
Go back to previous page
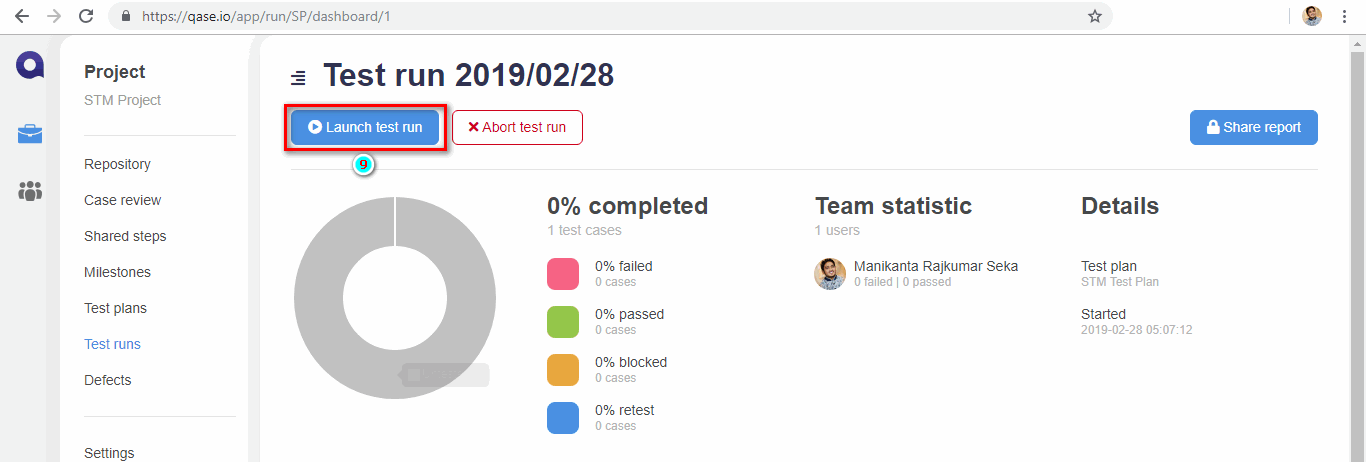tap(22, 16)
